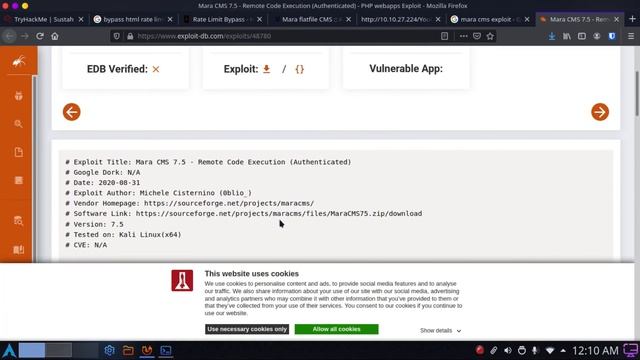This screenshot has width=640, height=360.
Task: Click the browser back button
Action: click(x=9, y=36)
